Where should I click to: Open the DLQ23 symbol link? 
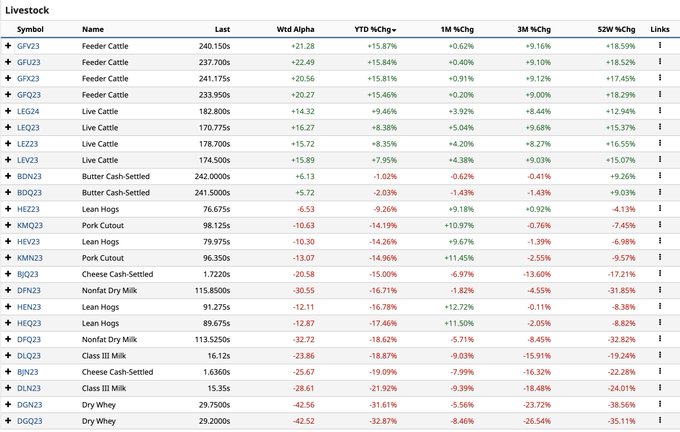pos(28,355)
